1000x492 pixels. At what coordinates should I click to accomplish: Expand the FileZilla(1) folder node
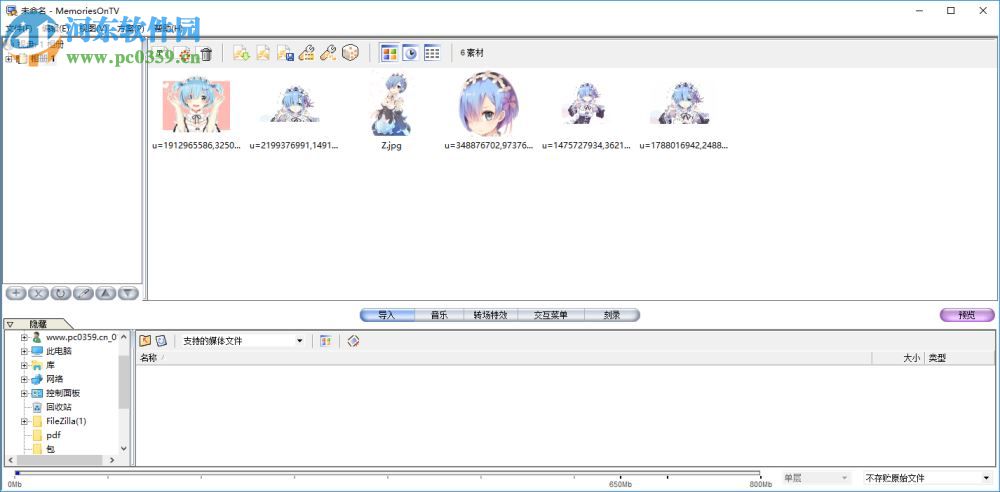click(x=24, y=421)
